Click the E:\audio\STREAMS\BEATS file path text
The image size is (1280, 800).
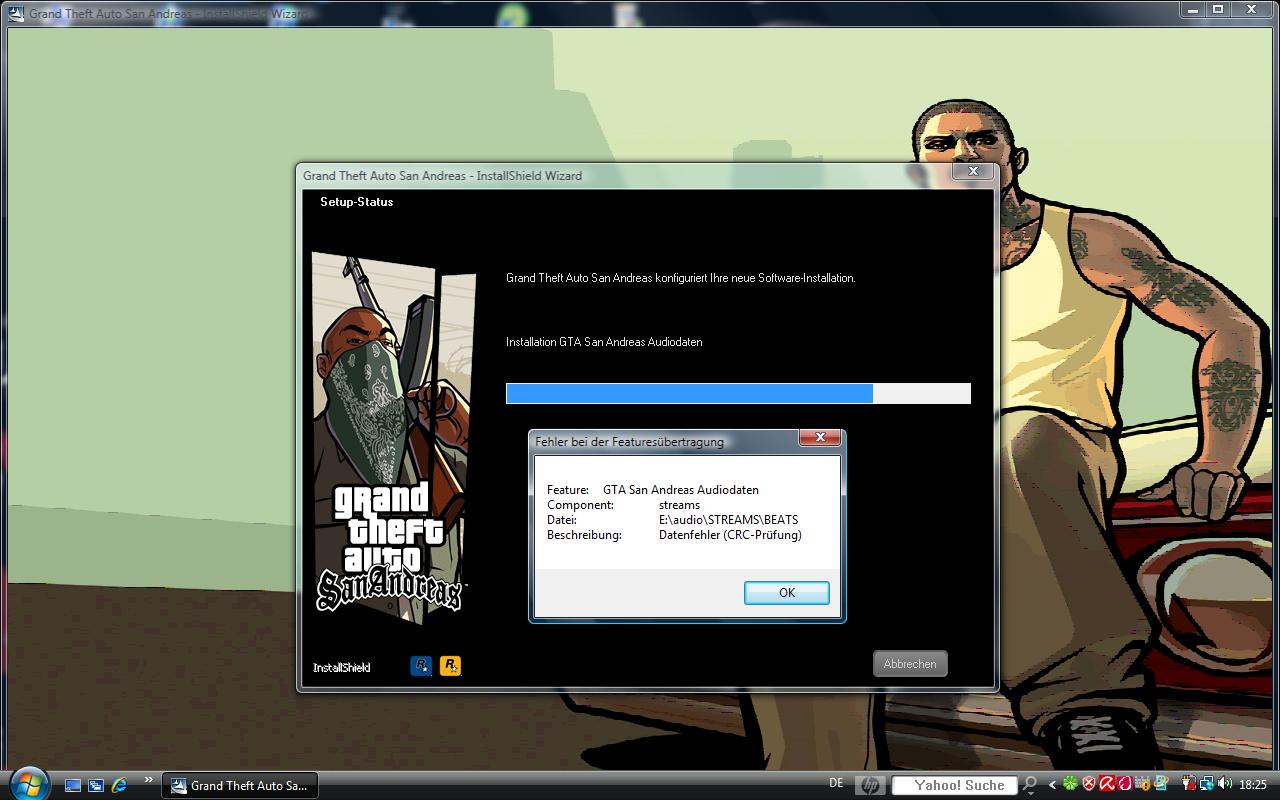click(x=728, y=520)
